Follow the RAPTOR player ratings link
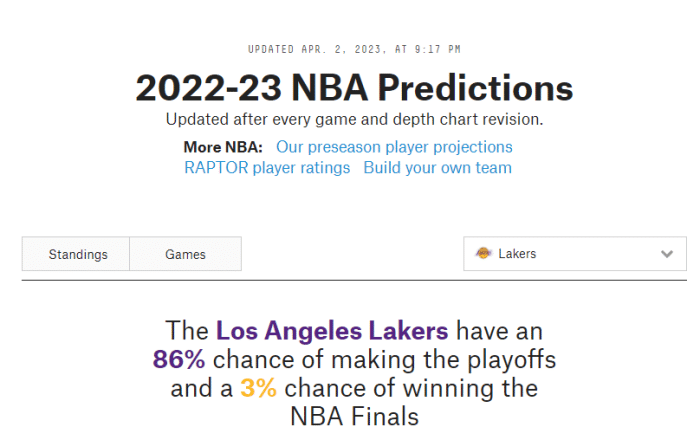Viewport: 700px width, 440px height. point(267,168)
